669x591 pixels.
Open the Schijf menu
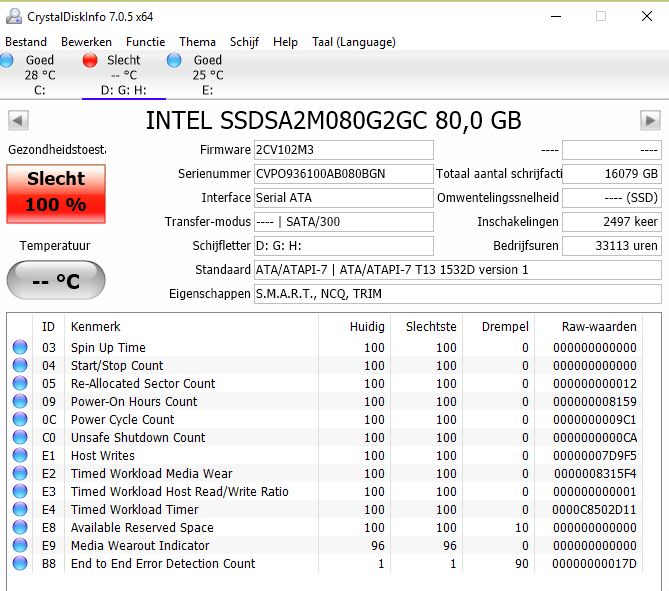point(244,42)
